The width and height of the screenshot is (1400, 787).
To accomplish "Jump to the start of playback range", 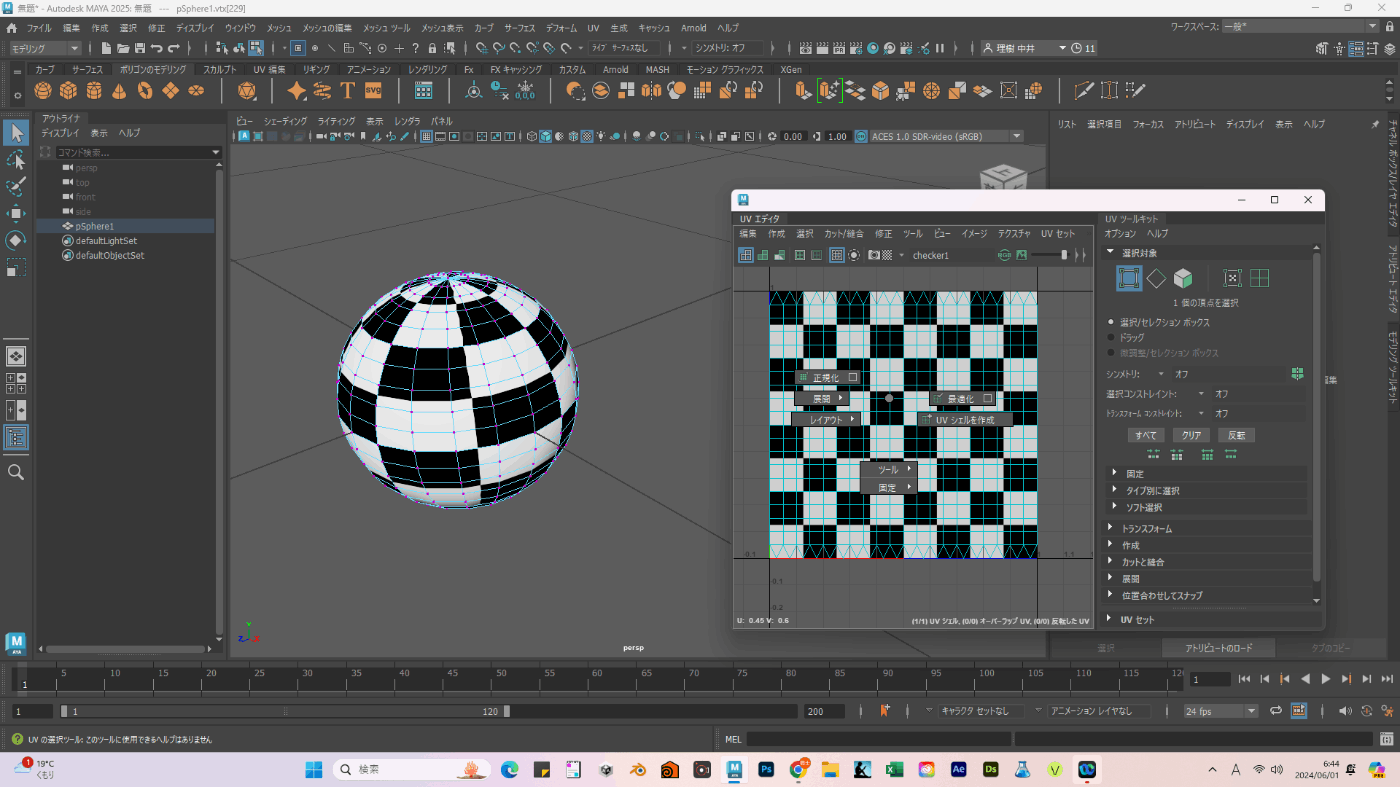I will (1244, 679).
